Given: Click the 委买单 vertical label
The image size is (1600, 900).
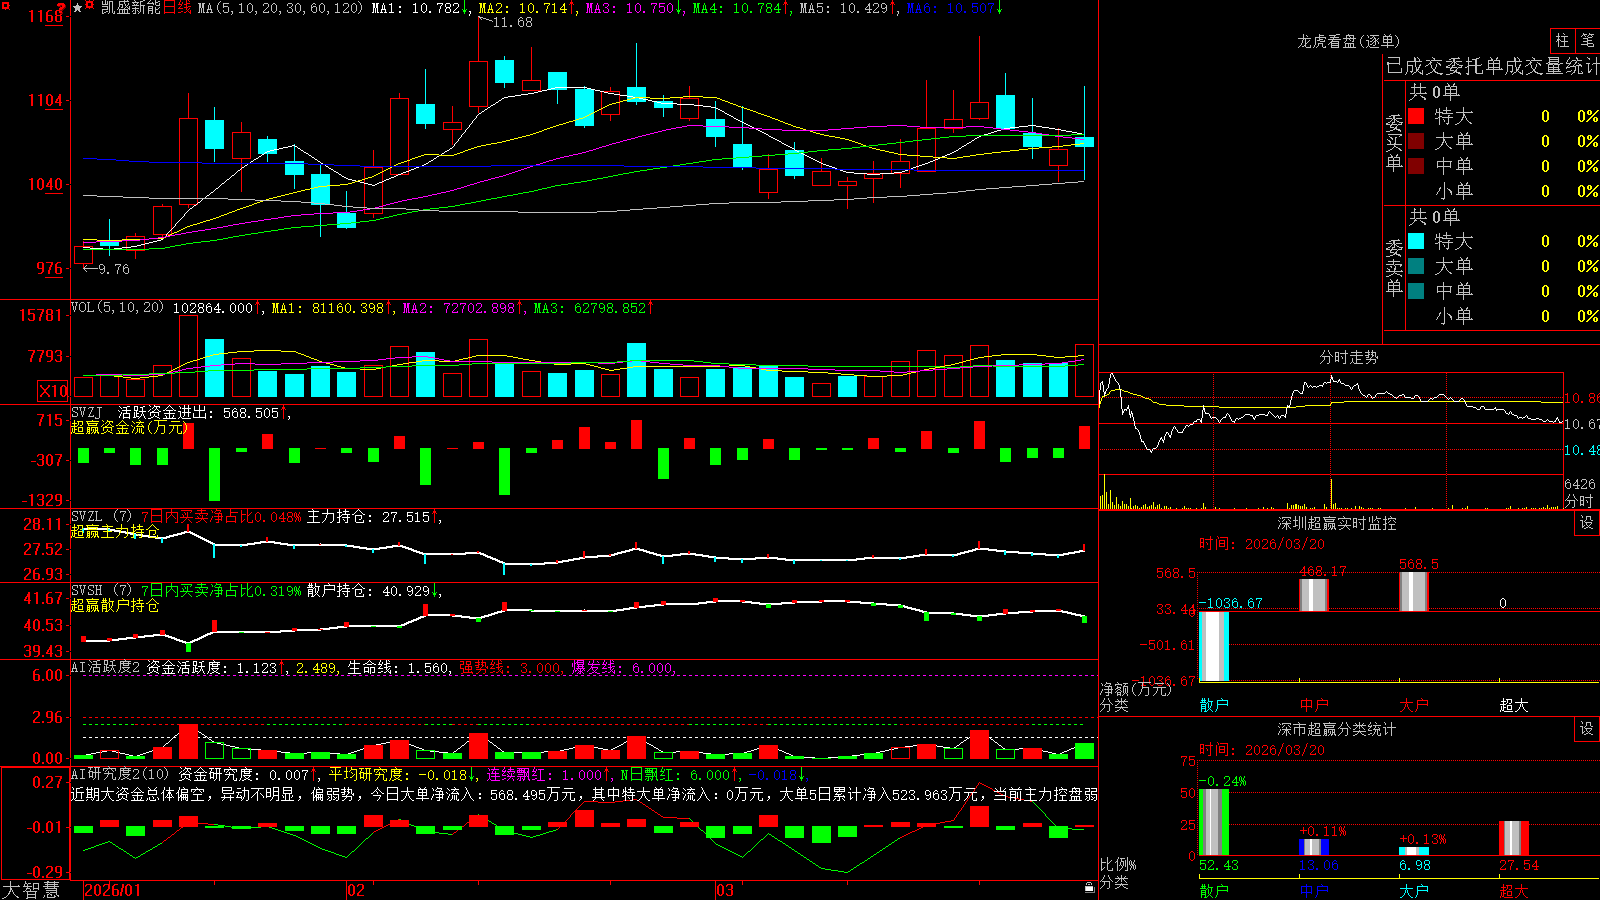Looking at the screenshot, I should click(x=1394, y=142).
